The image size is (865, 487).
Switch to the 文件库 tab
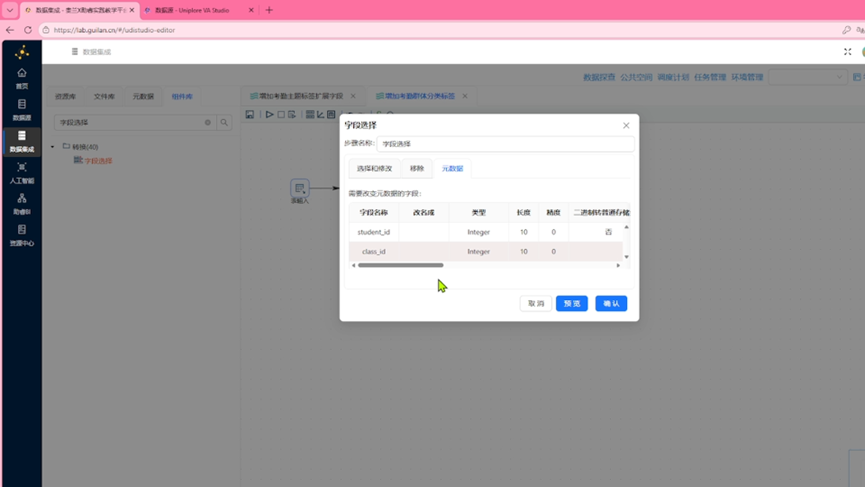click(x=104, y=97)
